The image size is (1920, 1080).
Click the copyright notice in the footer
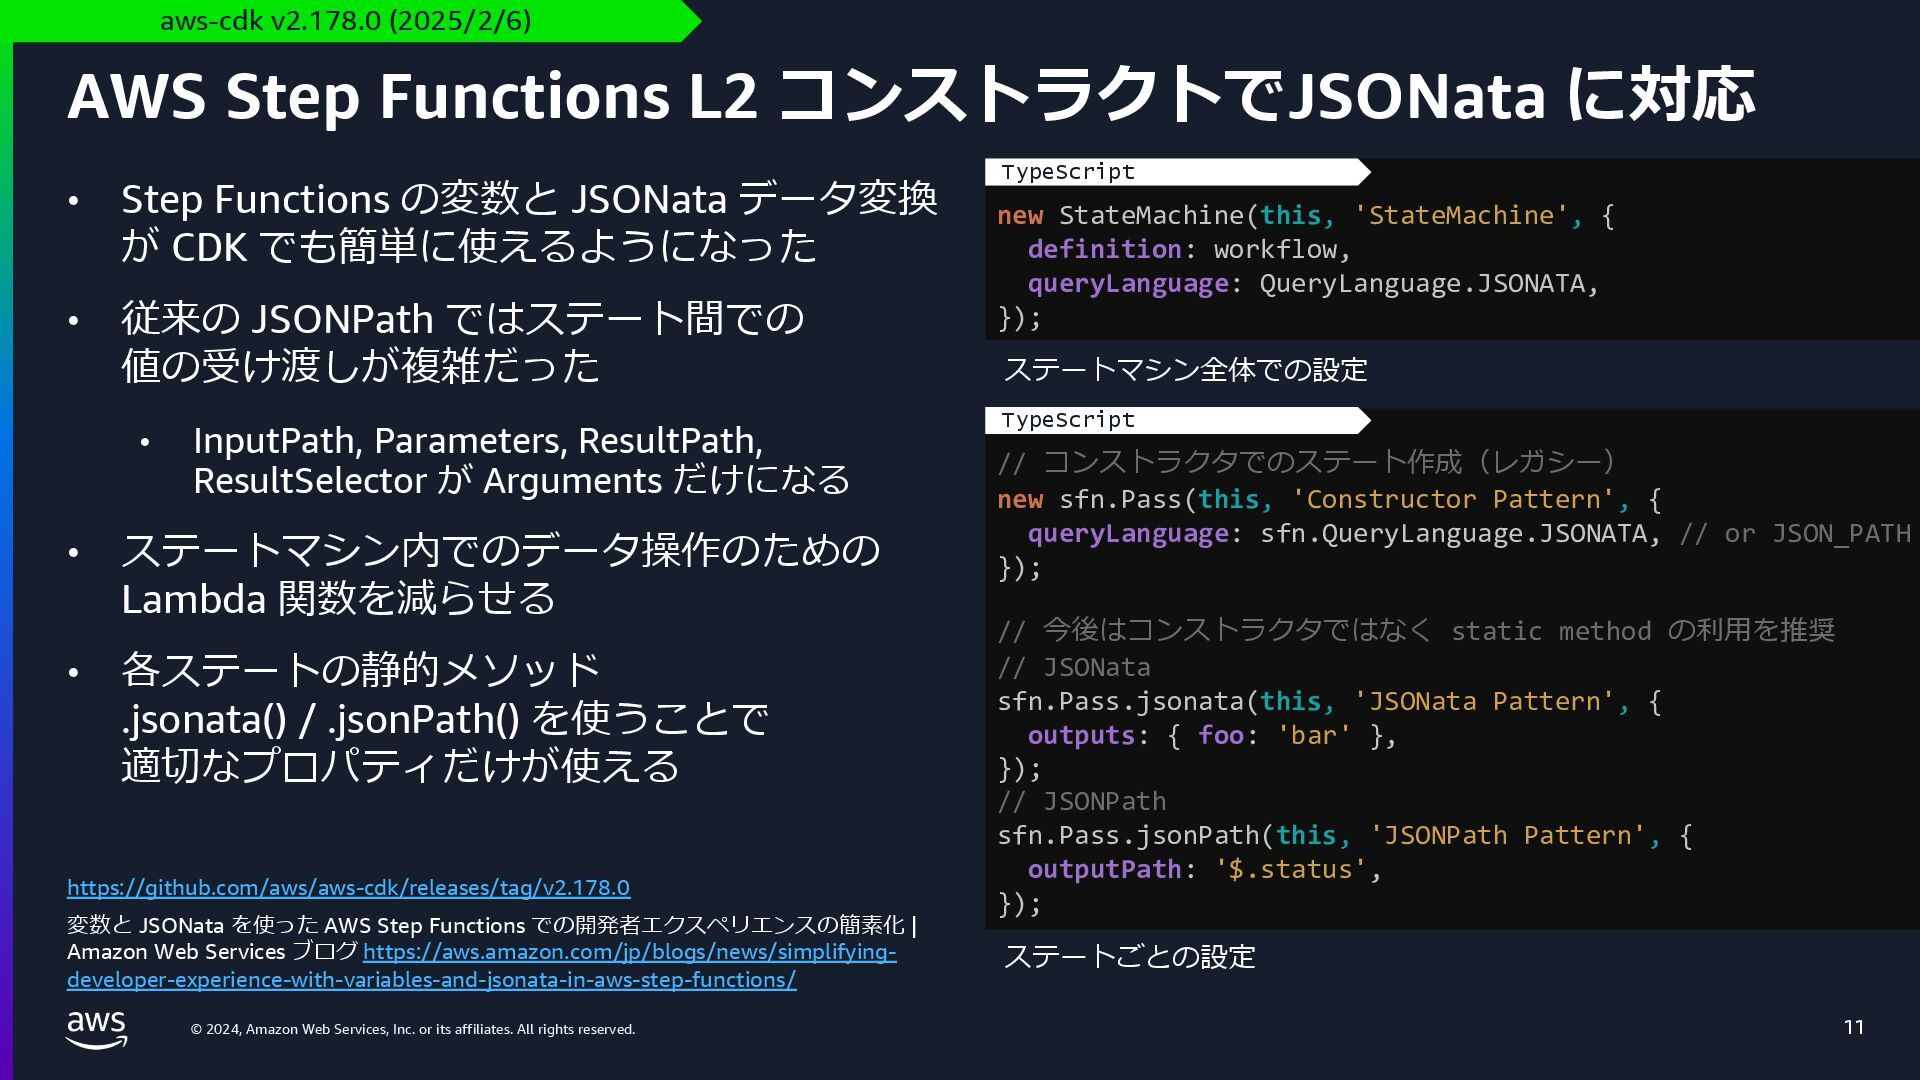point(413,1030)
